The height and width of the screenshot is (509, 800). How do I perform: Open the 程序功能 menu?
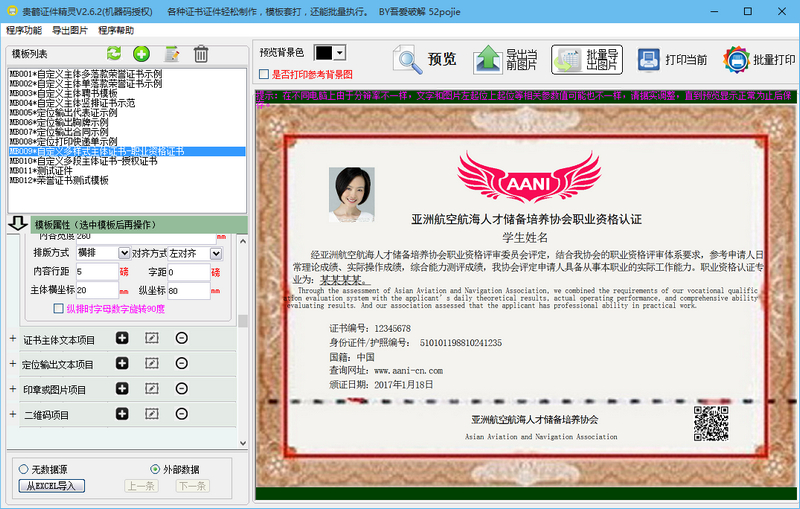[25, 31]
